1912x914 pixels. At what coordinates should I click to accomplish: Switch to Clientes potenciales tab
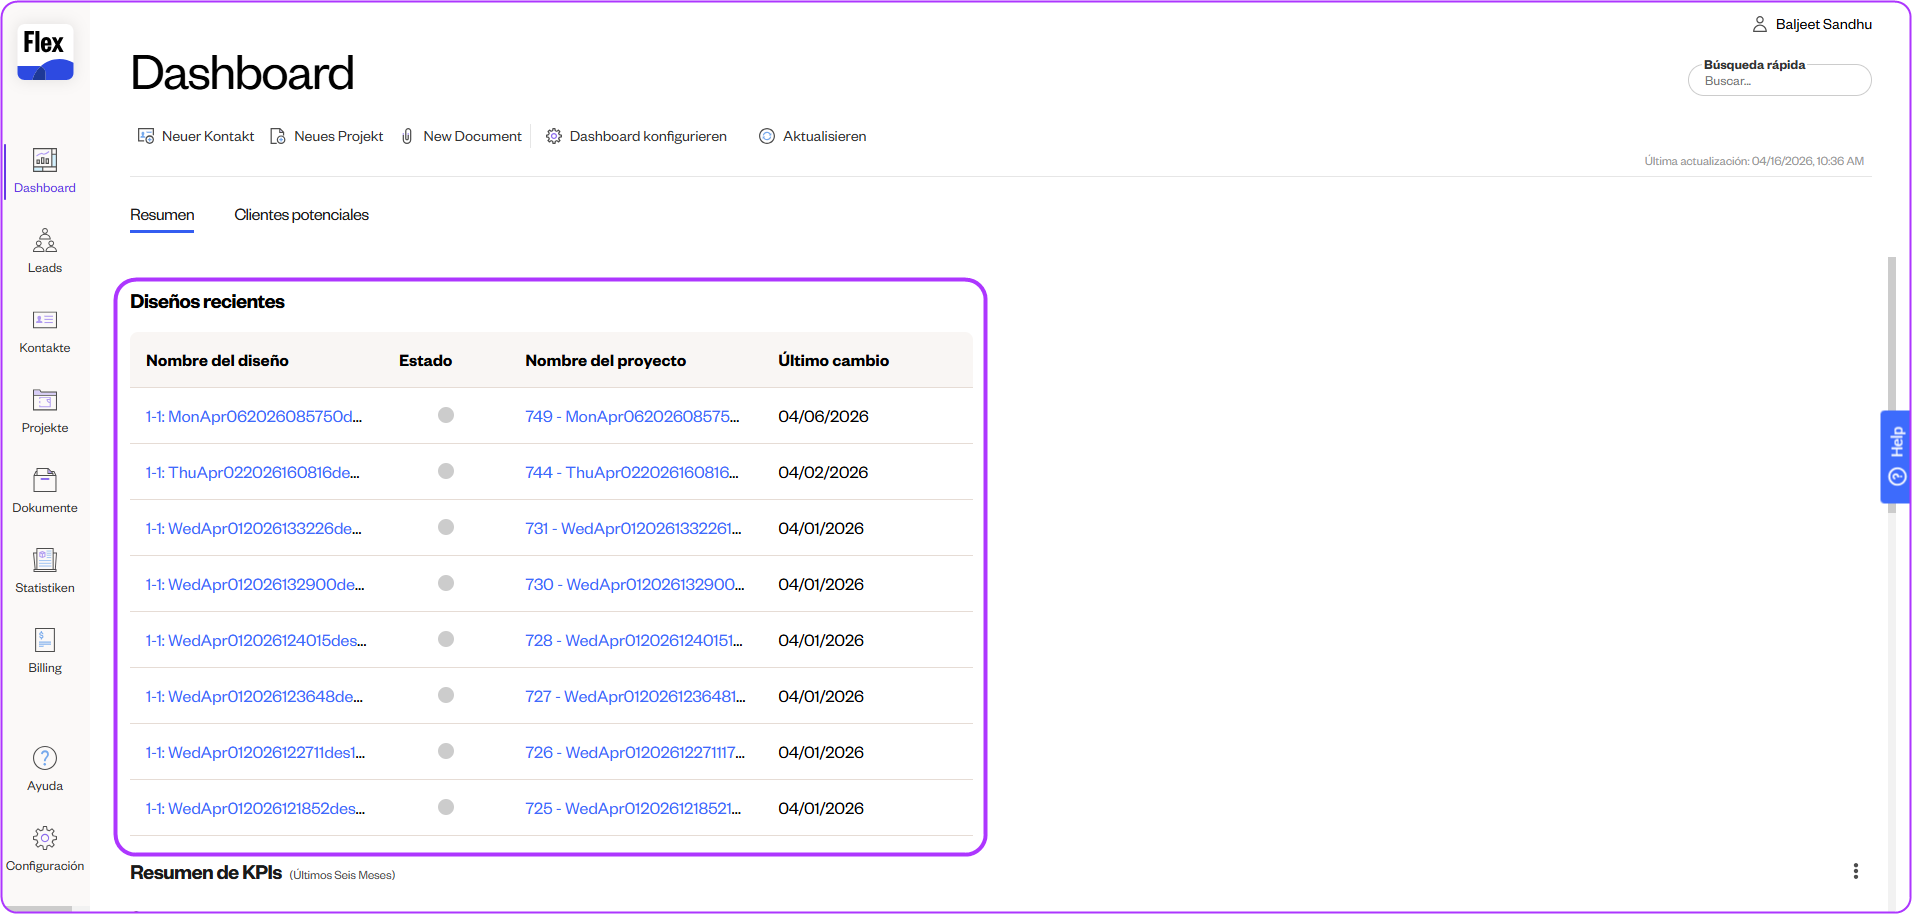[301, 215]
